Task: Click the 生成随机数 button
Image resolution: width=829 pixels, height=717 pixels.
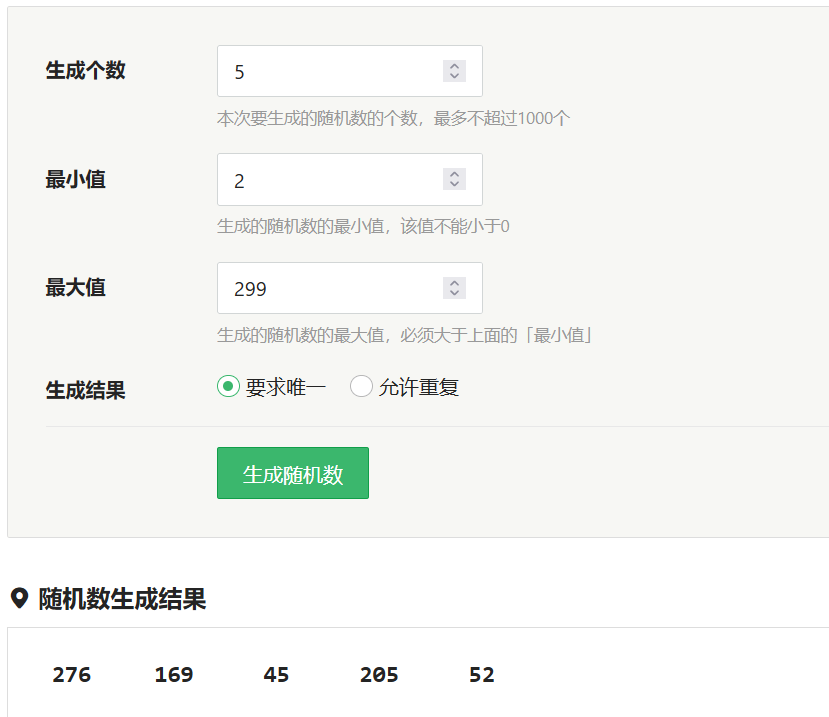Action: (x=293, y=473)
